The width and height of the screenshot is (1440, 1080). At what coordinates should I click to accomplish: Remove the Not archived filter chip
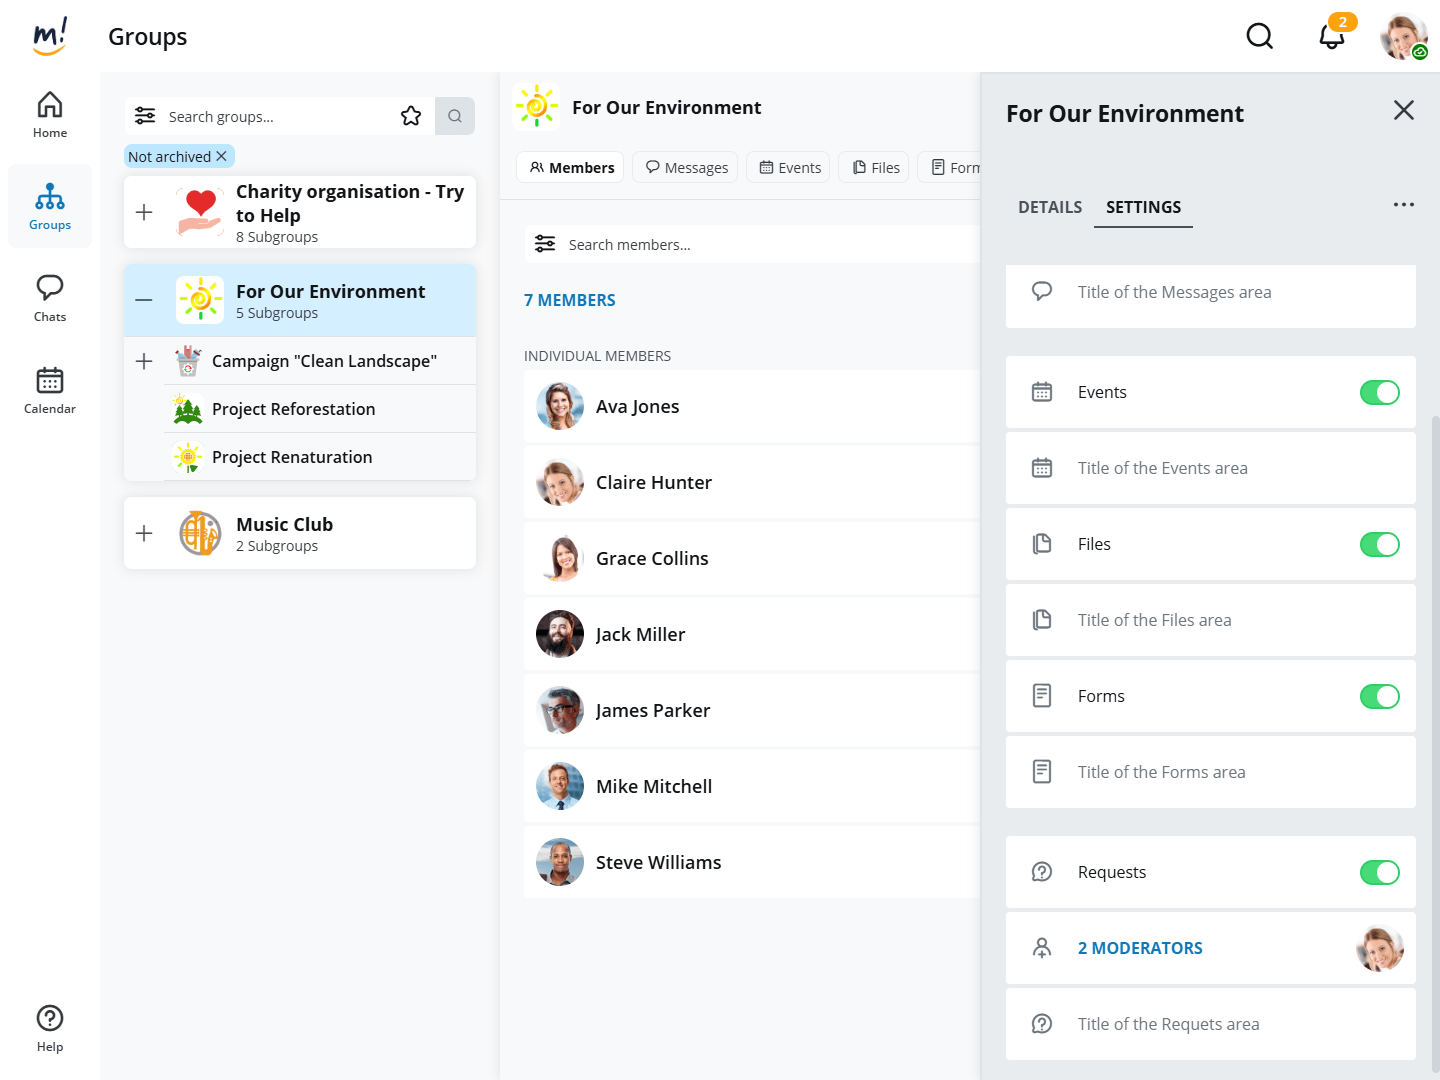222,157
